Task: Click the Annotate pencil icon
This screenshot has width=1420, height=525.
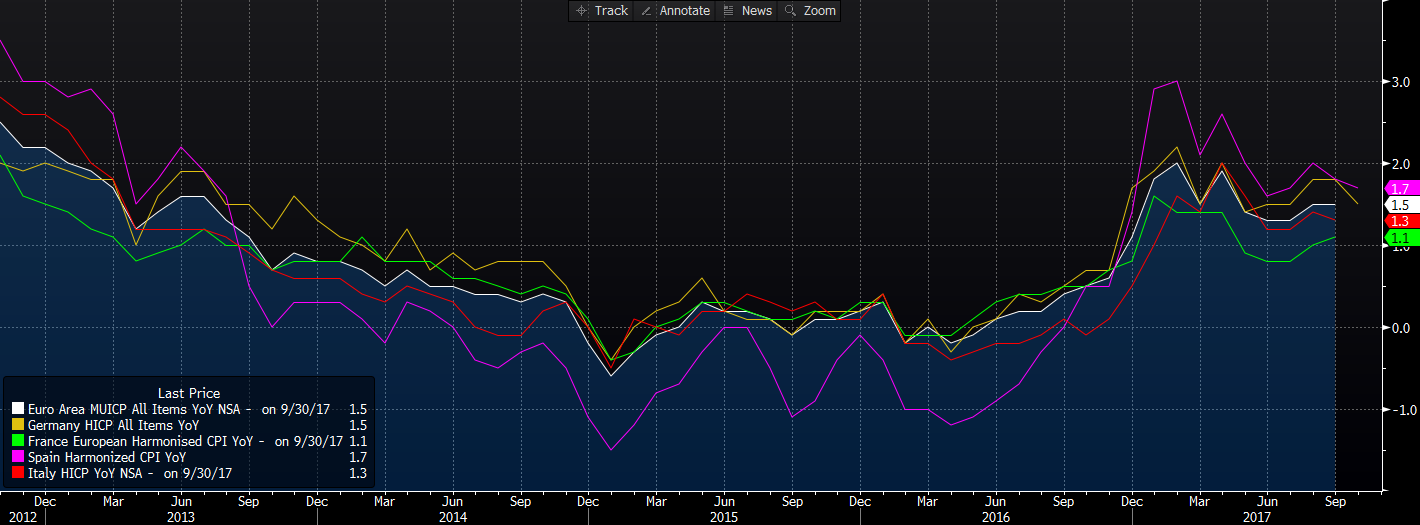Action: (x=646, y=11)
